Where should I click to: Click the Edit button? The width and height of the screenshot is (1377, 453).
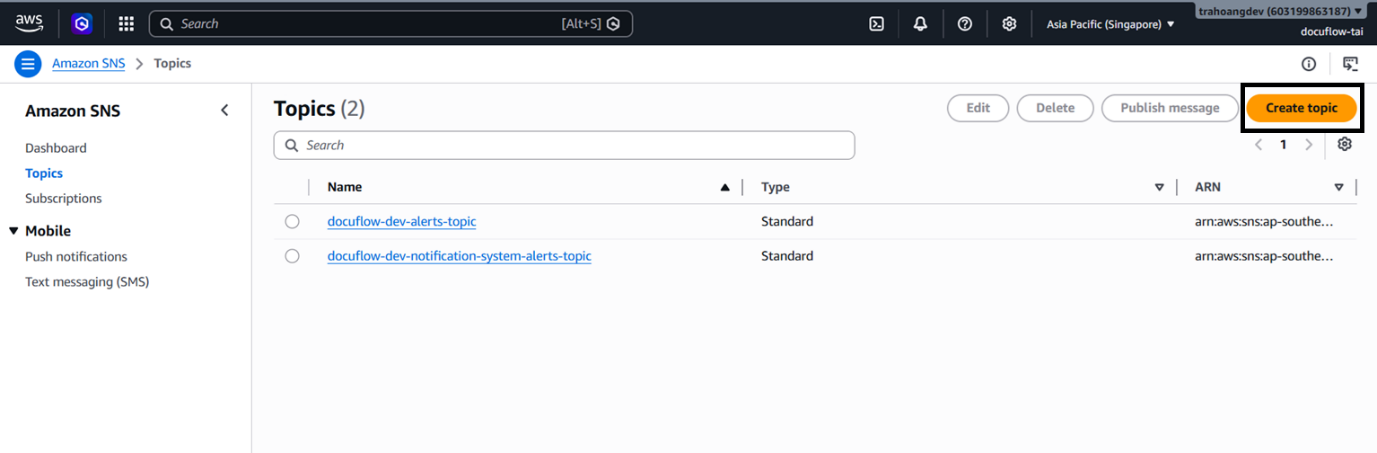click(978, 108)
